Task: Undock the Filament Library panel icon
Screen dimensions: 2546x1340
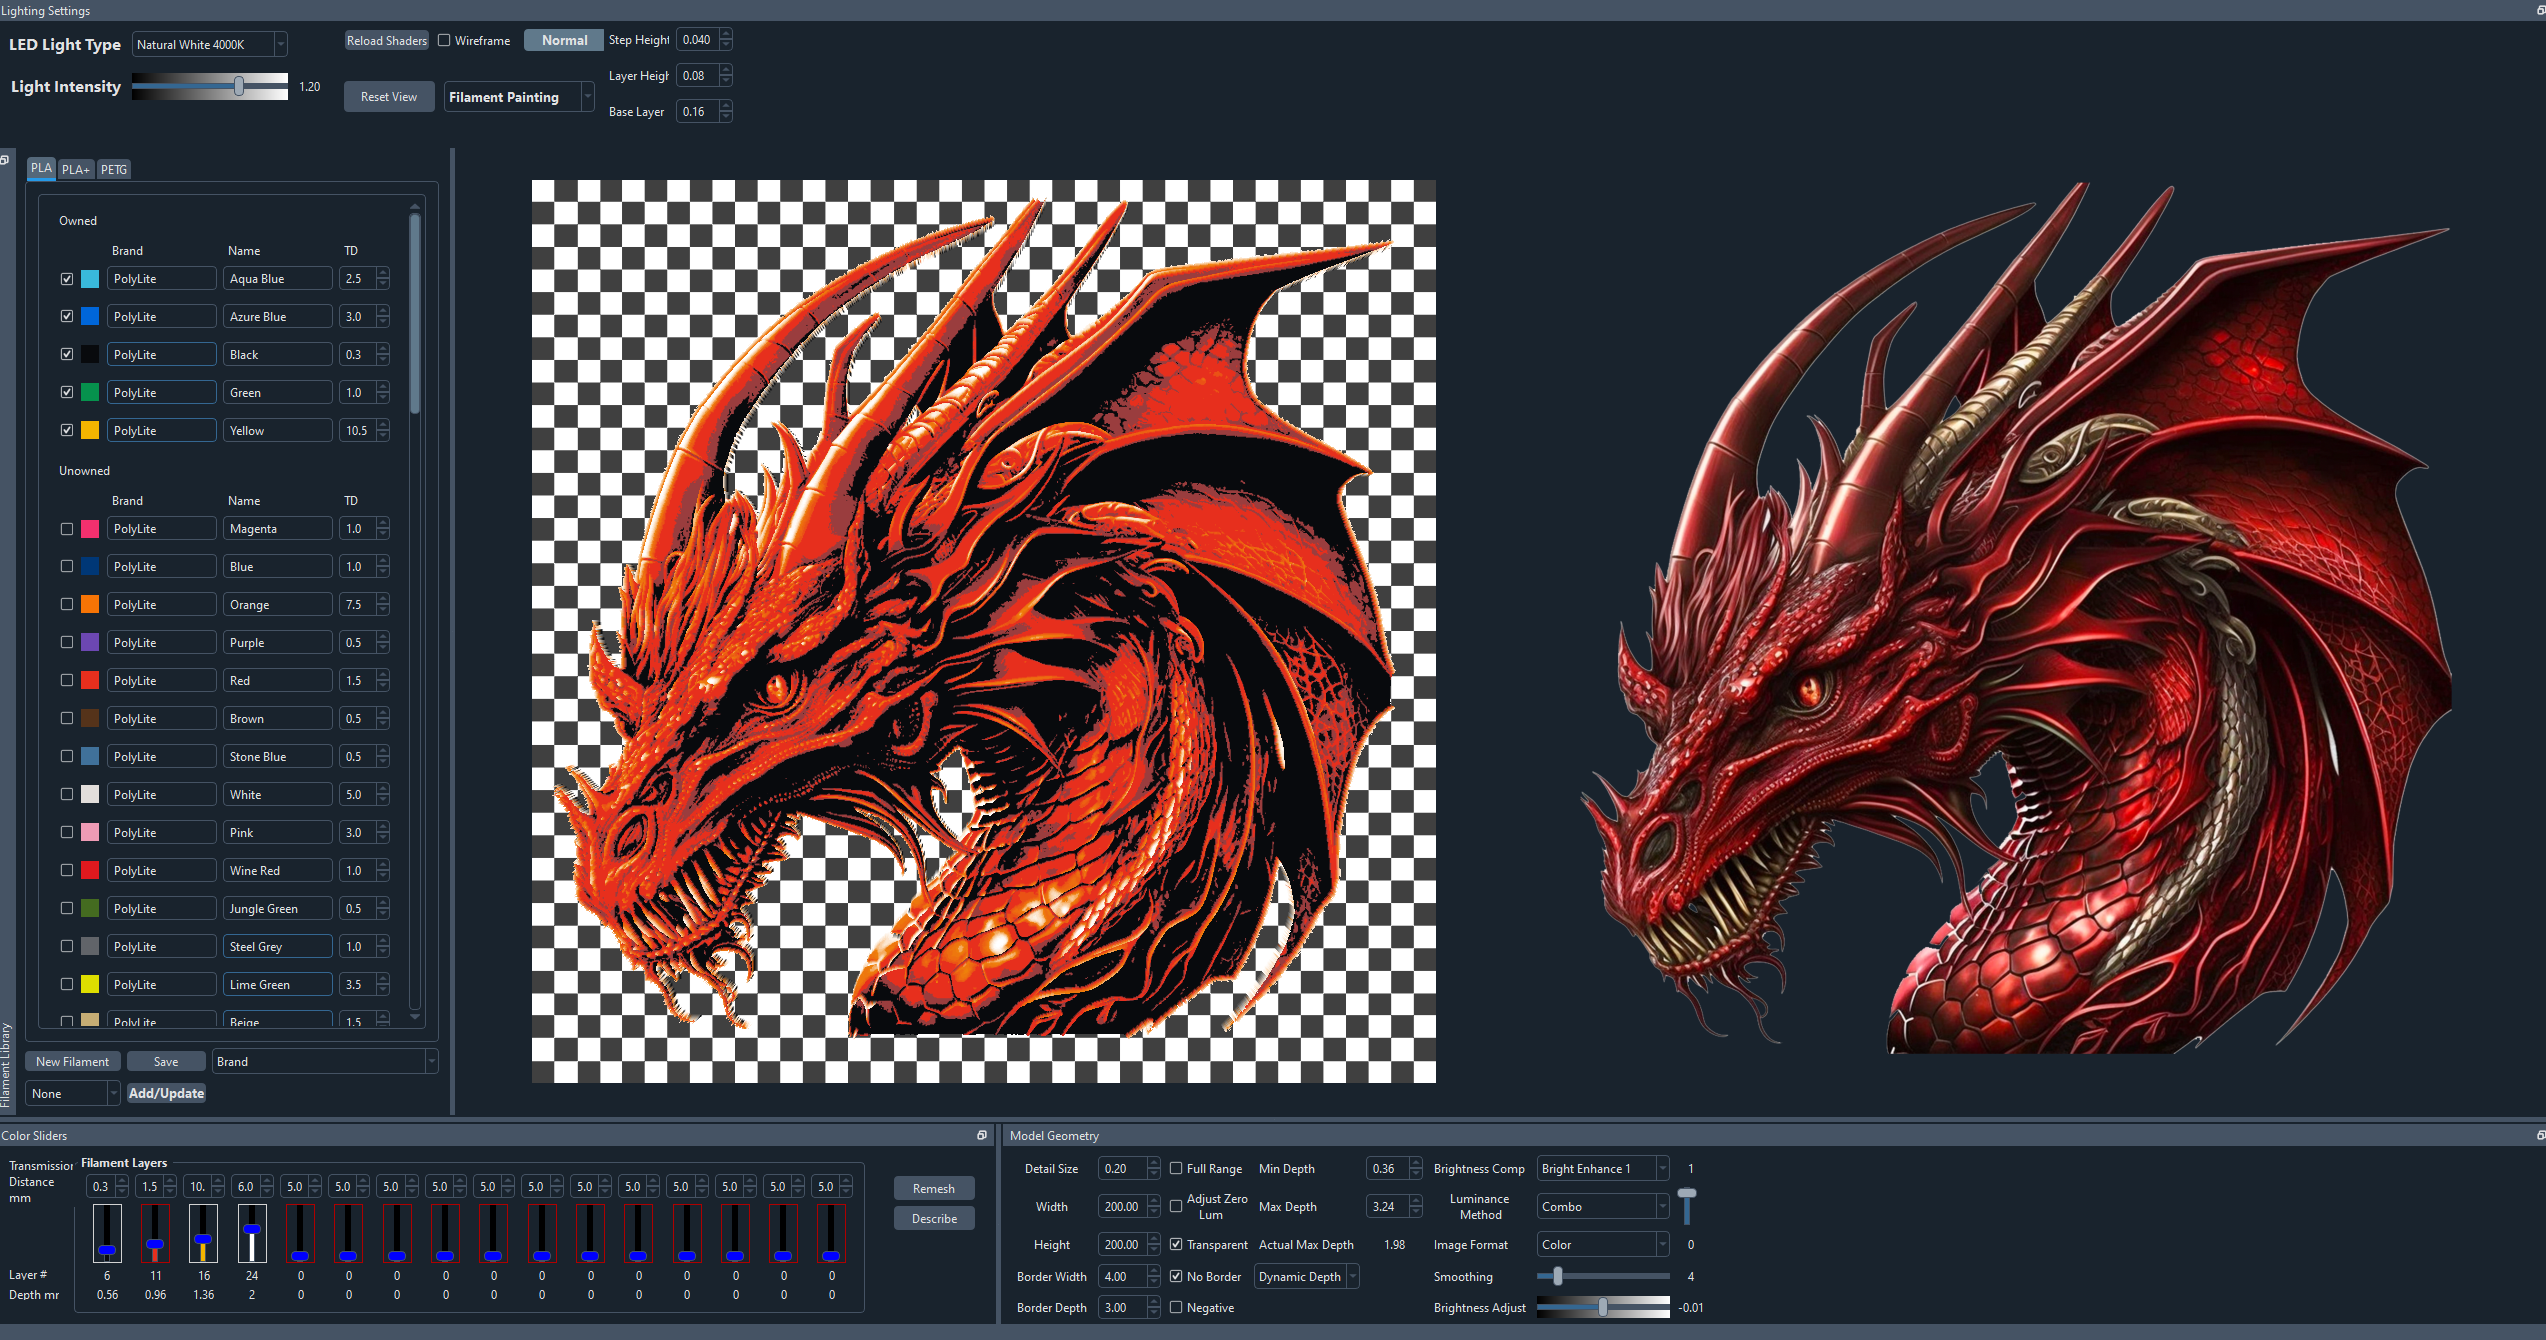Action: (5, 160)
